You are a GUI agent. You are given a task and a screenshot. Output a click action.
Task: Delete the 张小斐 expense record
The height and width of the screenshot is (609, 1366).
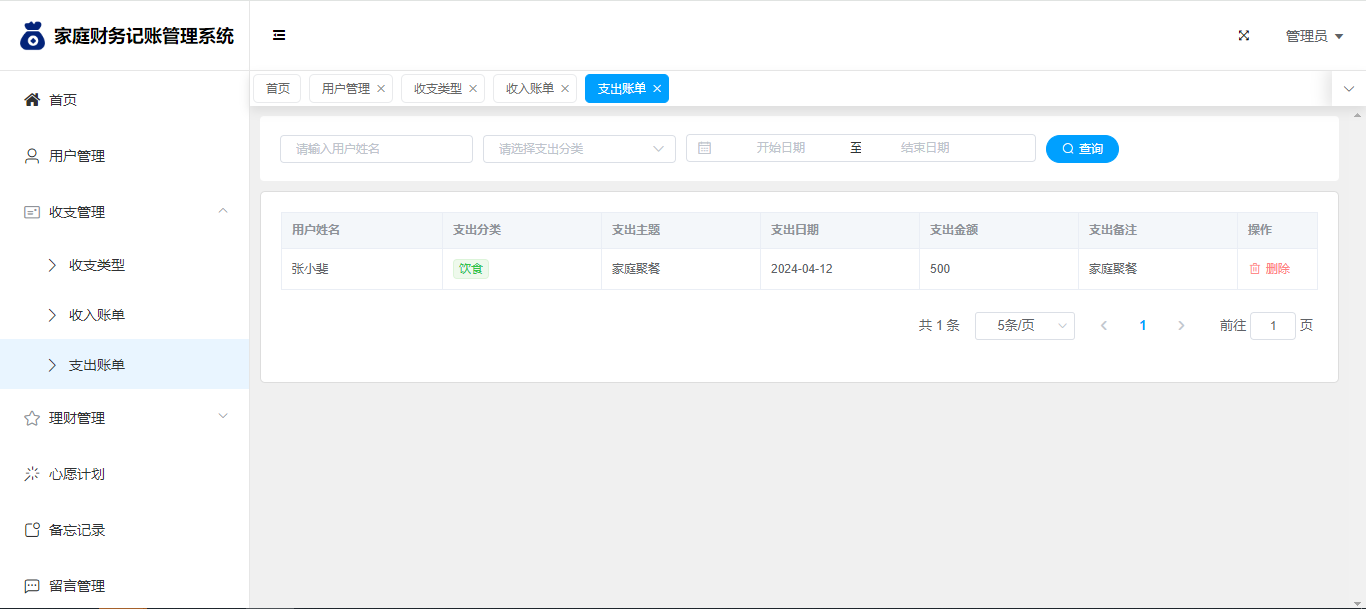[x=1269, y=269]
